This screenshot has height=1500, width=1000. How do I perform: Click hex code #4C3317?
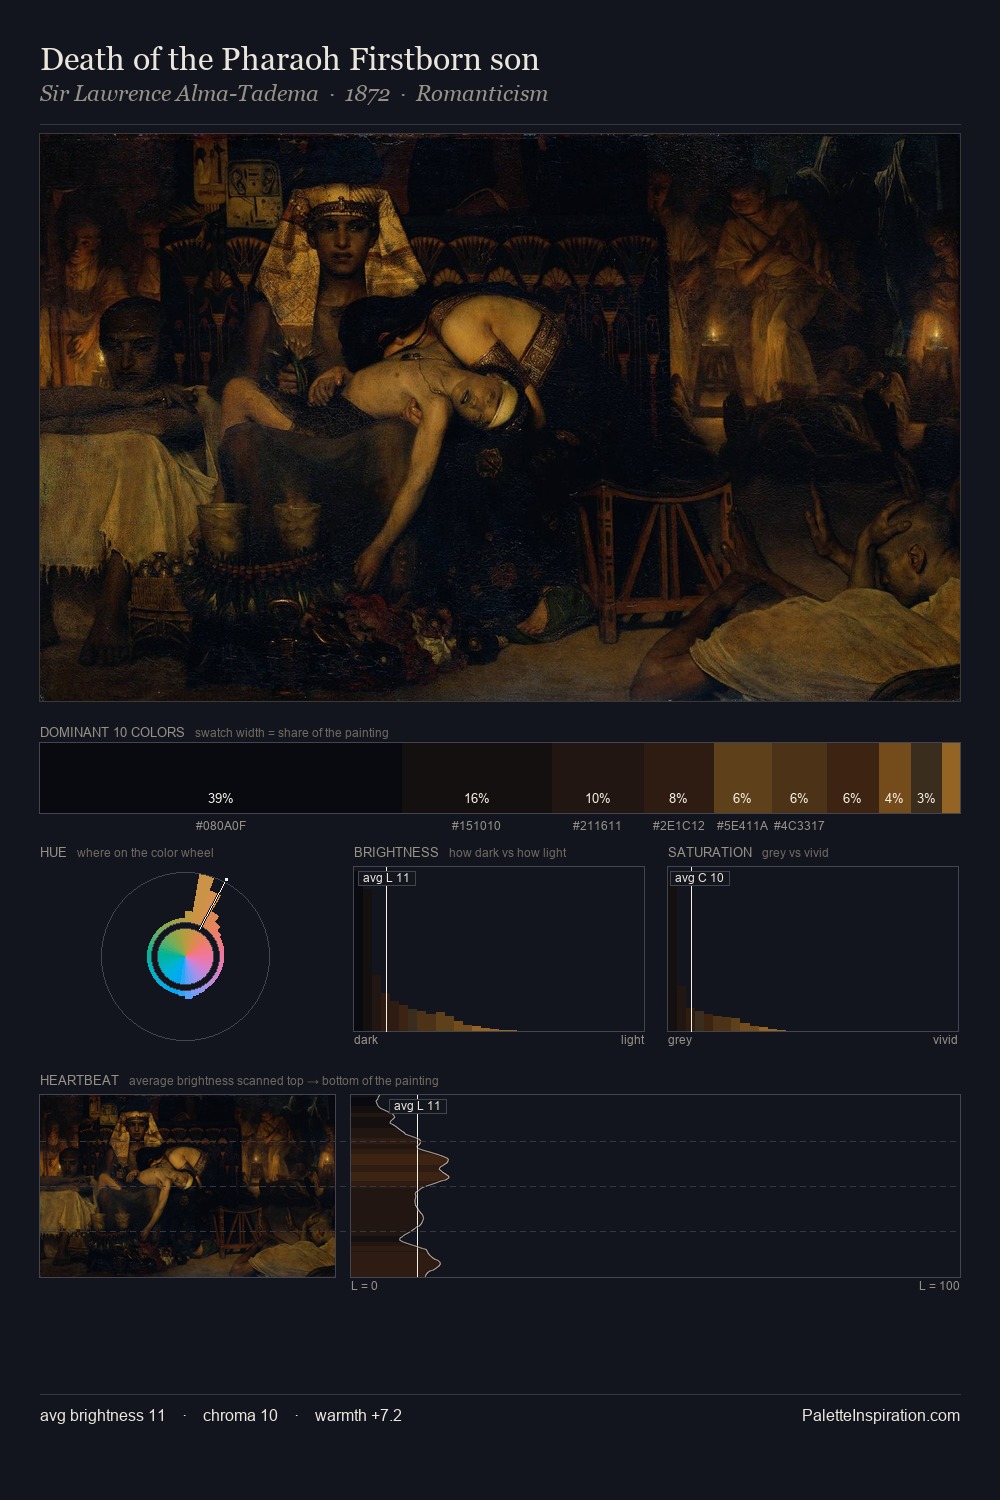coord(799,826)
